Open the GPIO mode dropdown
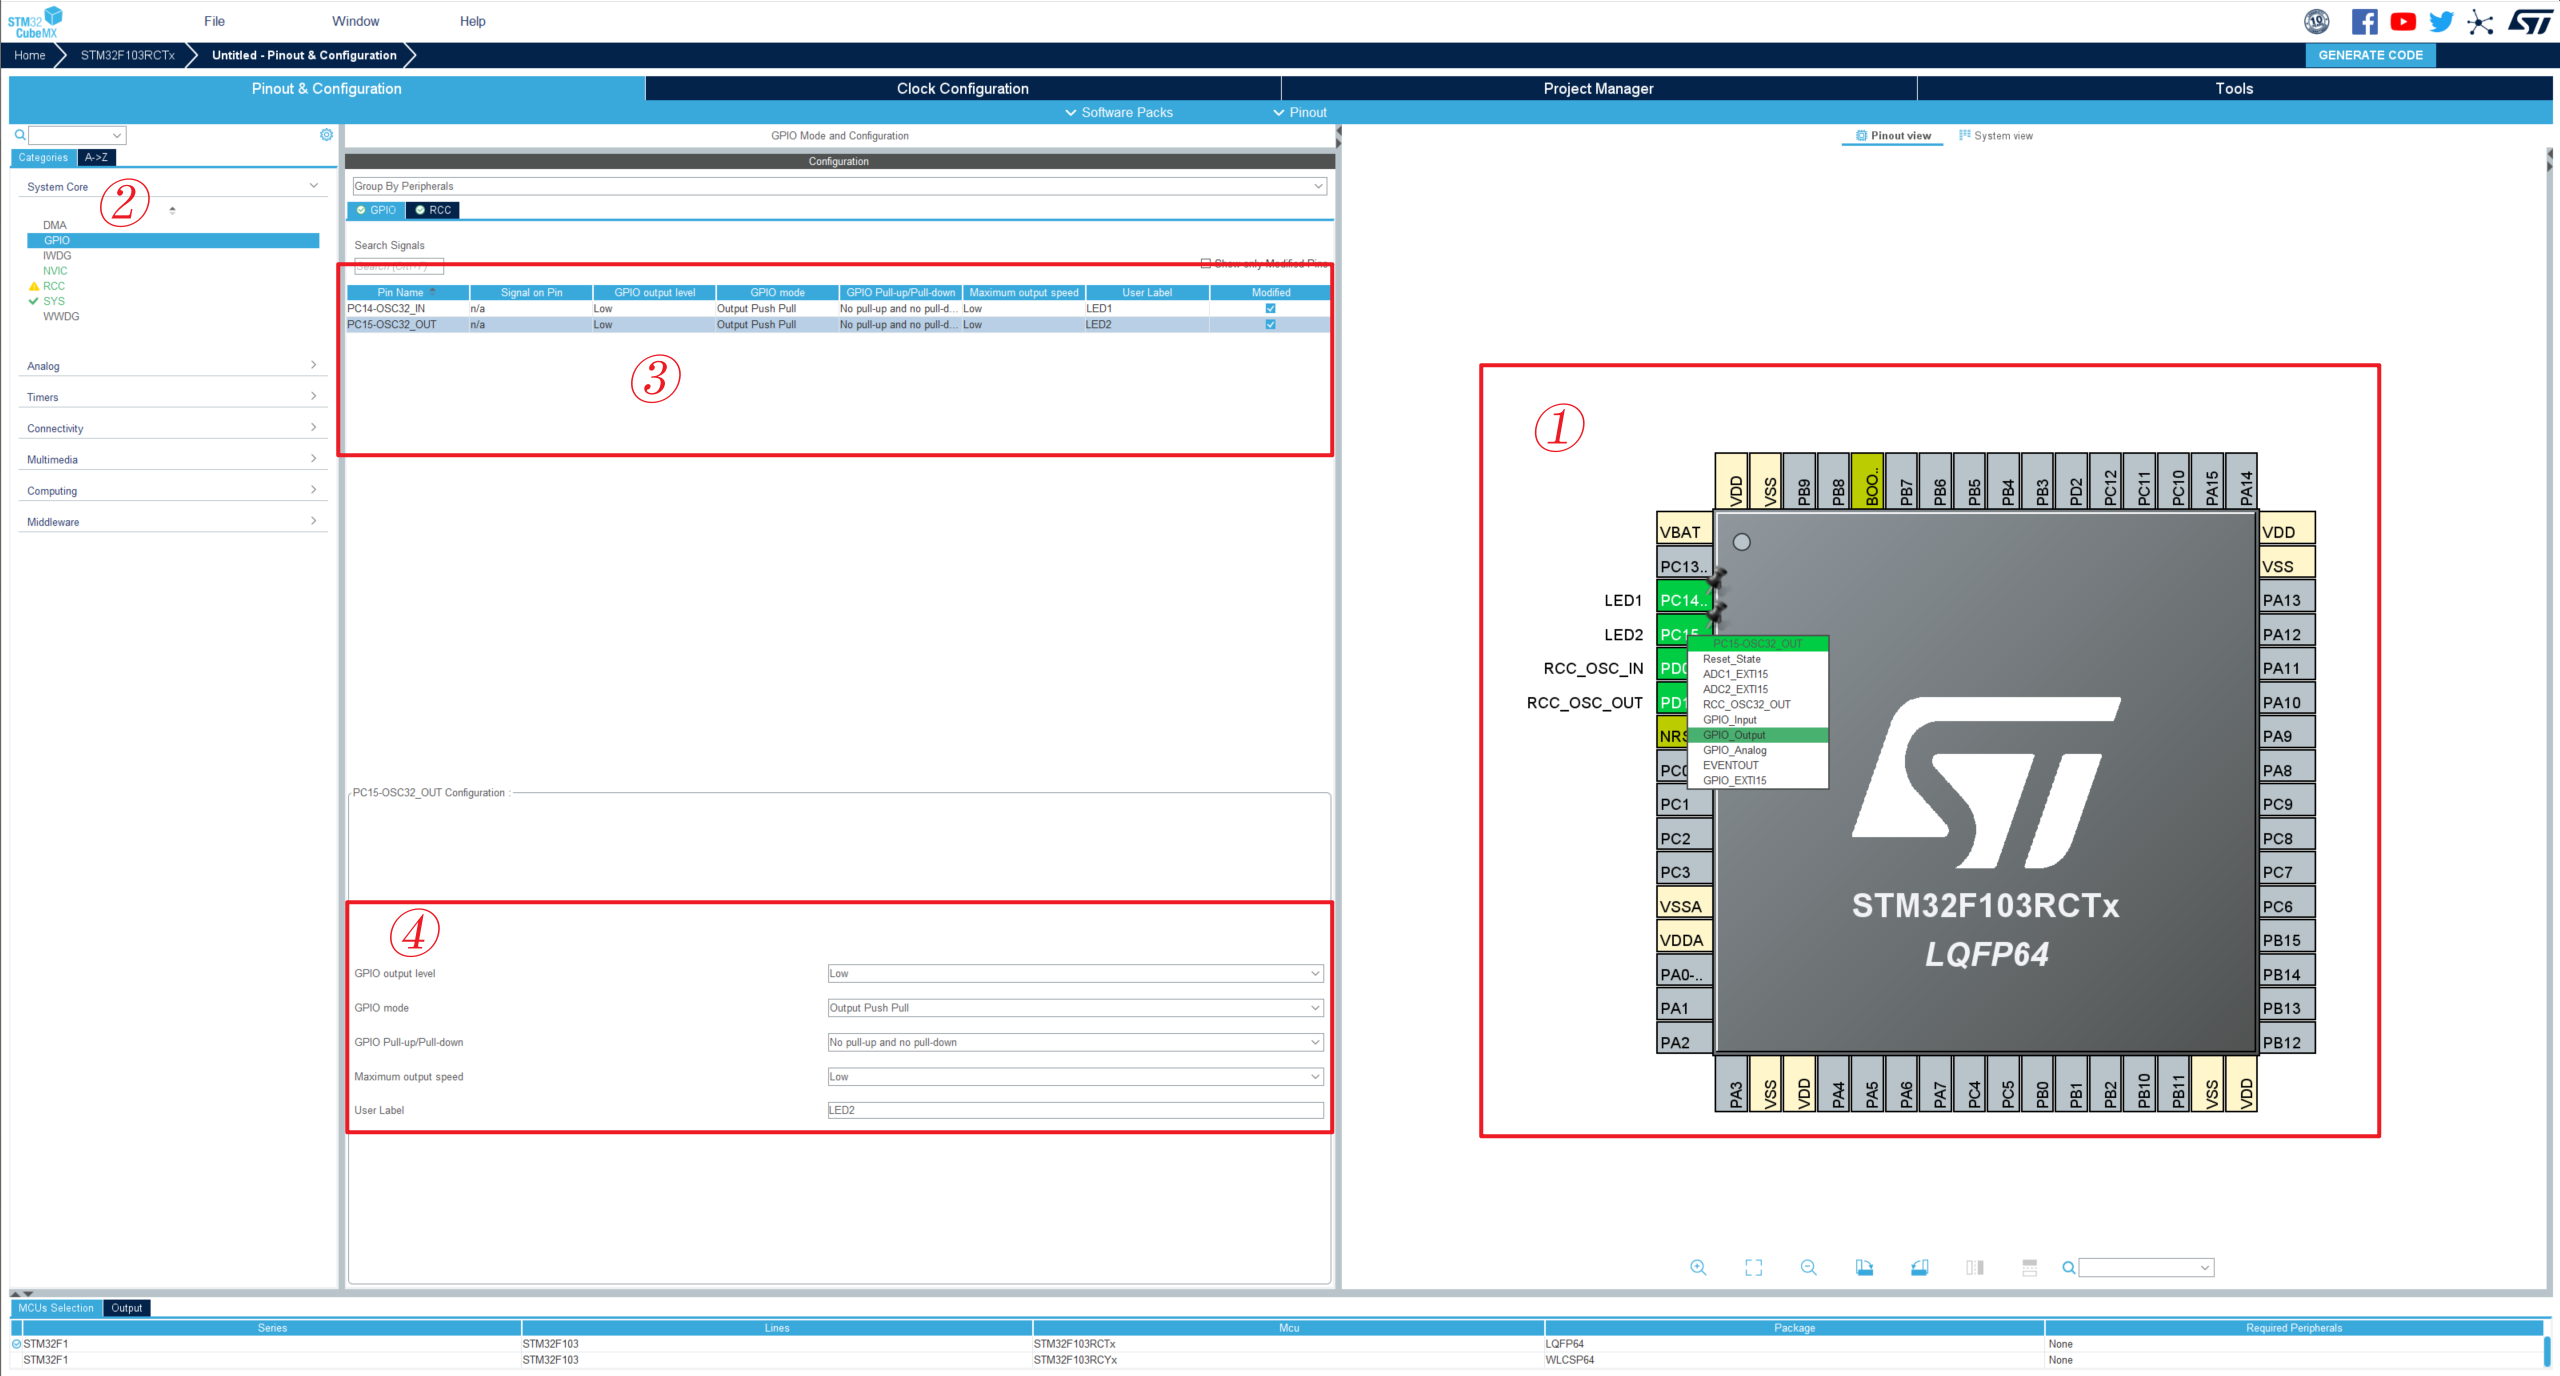 [1075, 1008]
